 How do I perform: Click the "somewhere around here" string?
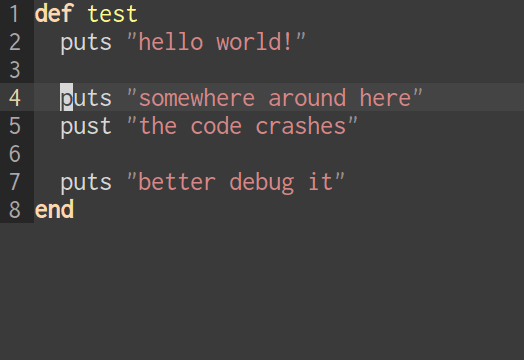(275, 98)
